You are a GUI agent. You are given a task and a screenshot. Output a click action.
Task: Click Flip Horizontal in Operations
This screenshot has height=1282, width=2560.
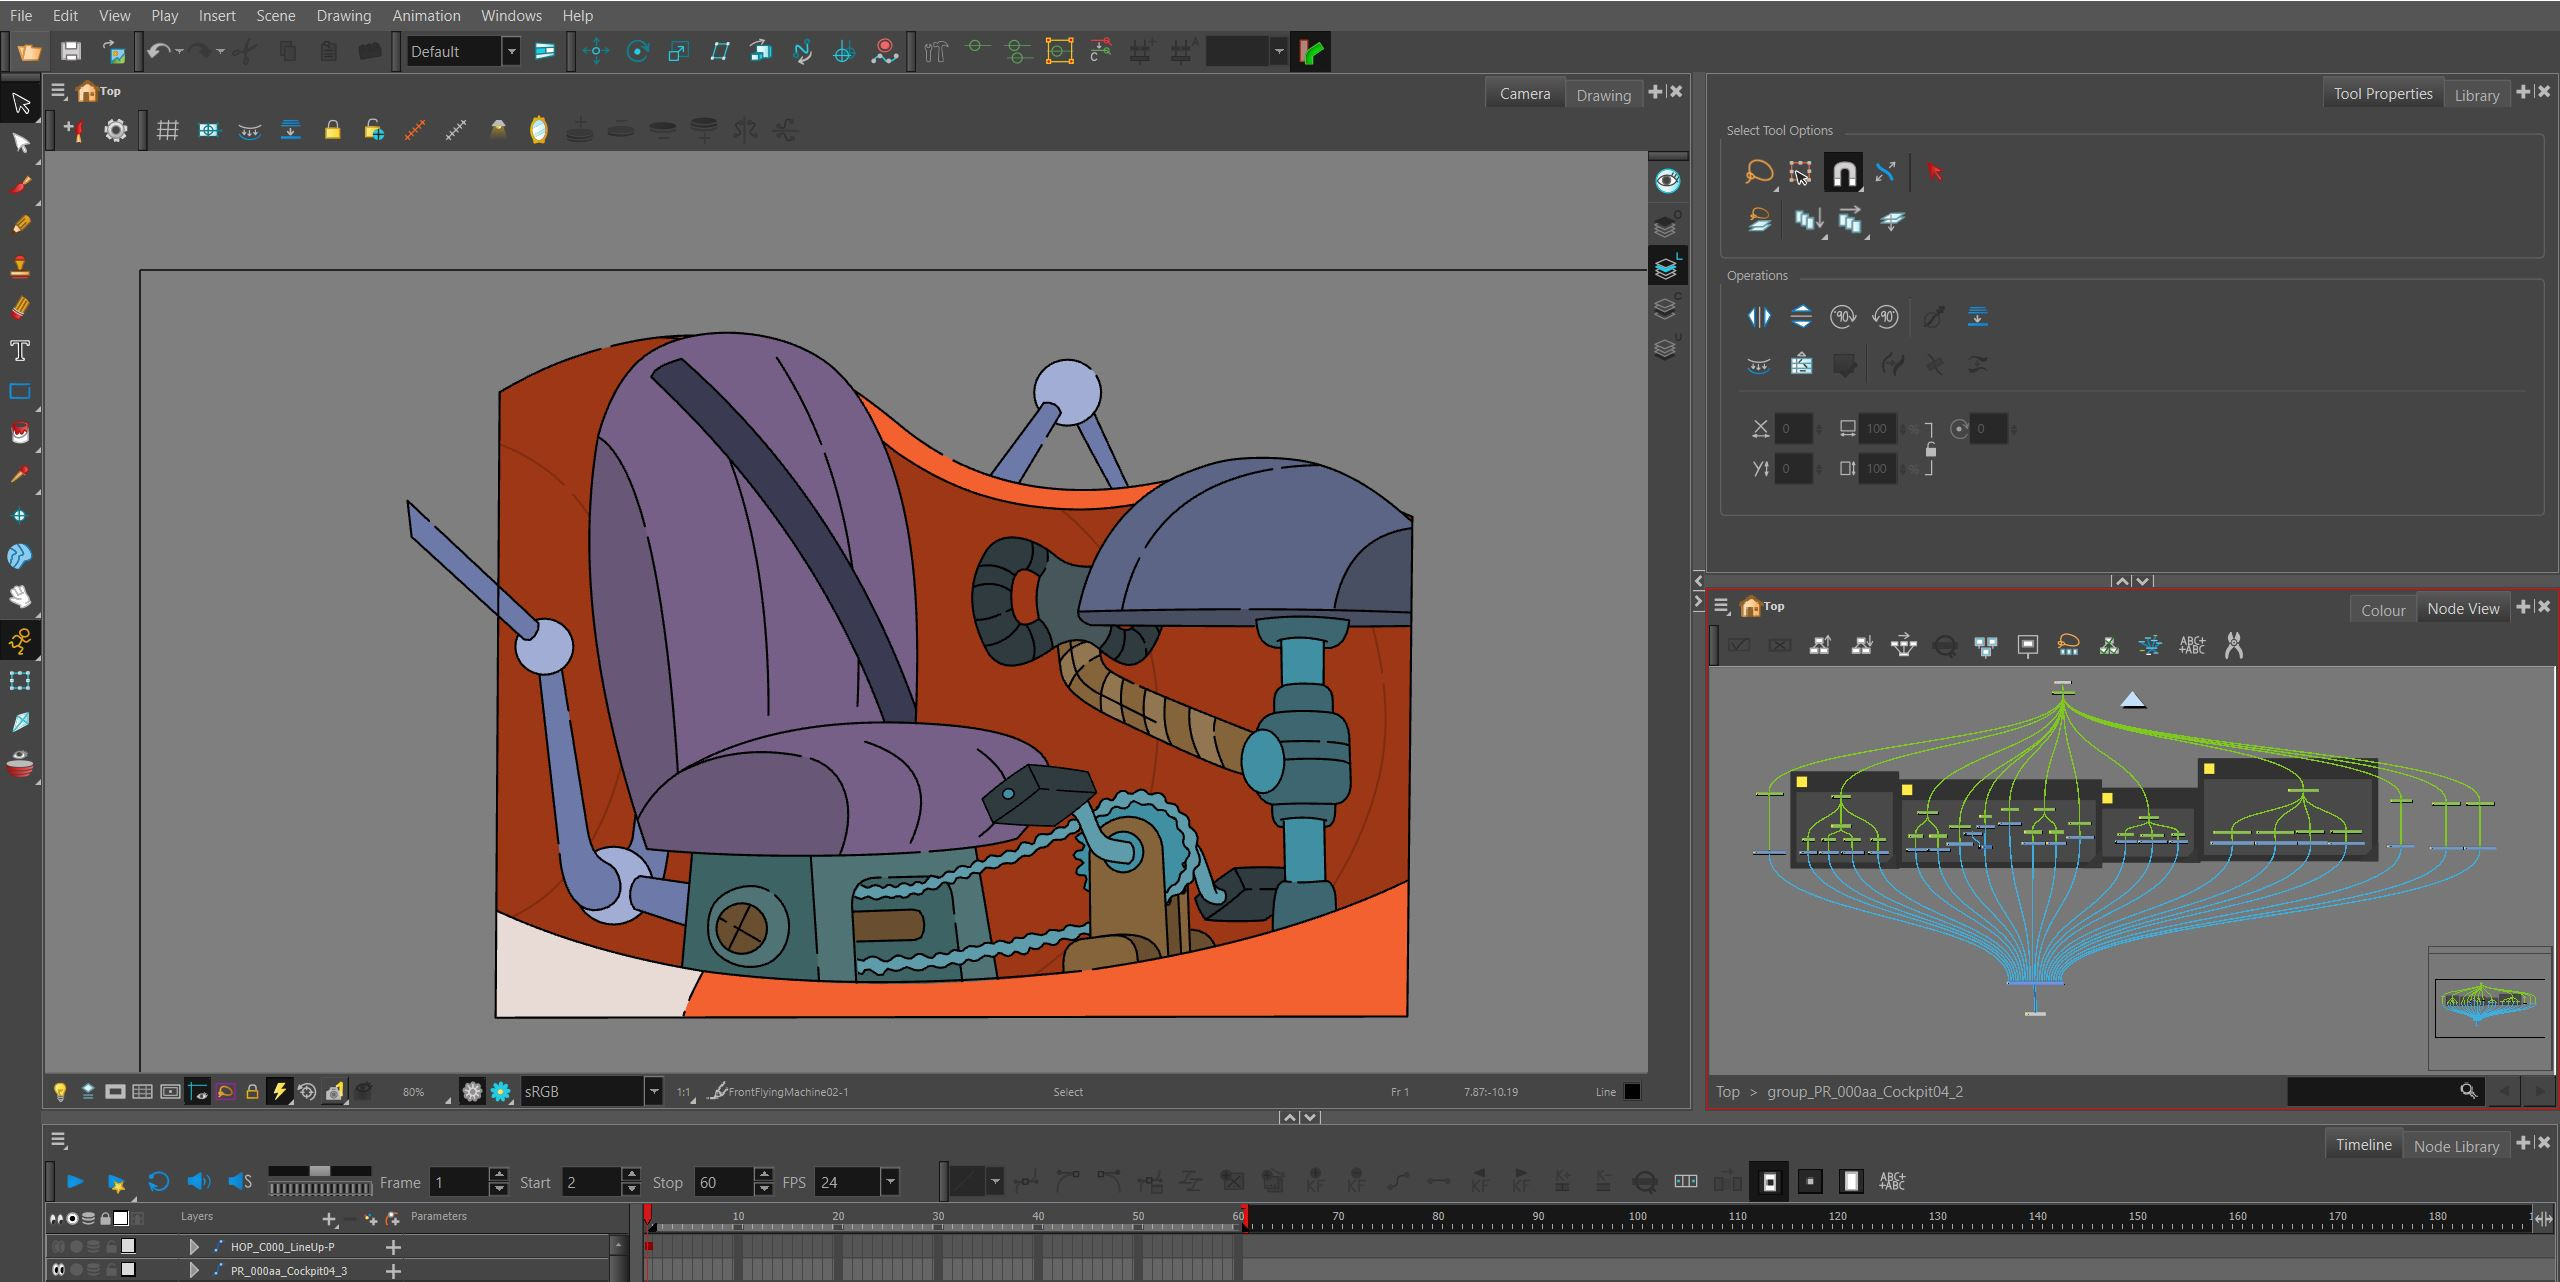coord(1759,317)
